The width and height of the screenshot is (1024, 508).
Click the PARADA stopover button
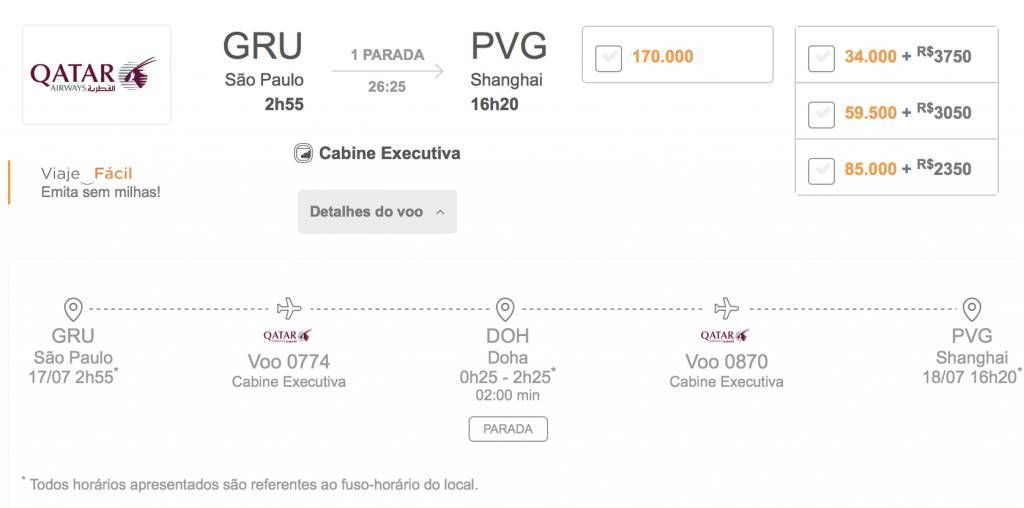[508, 429]
